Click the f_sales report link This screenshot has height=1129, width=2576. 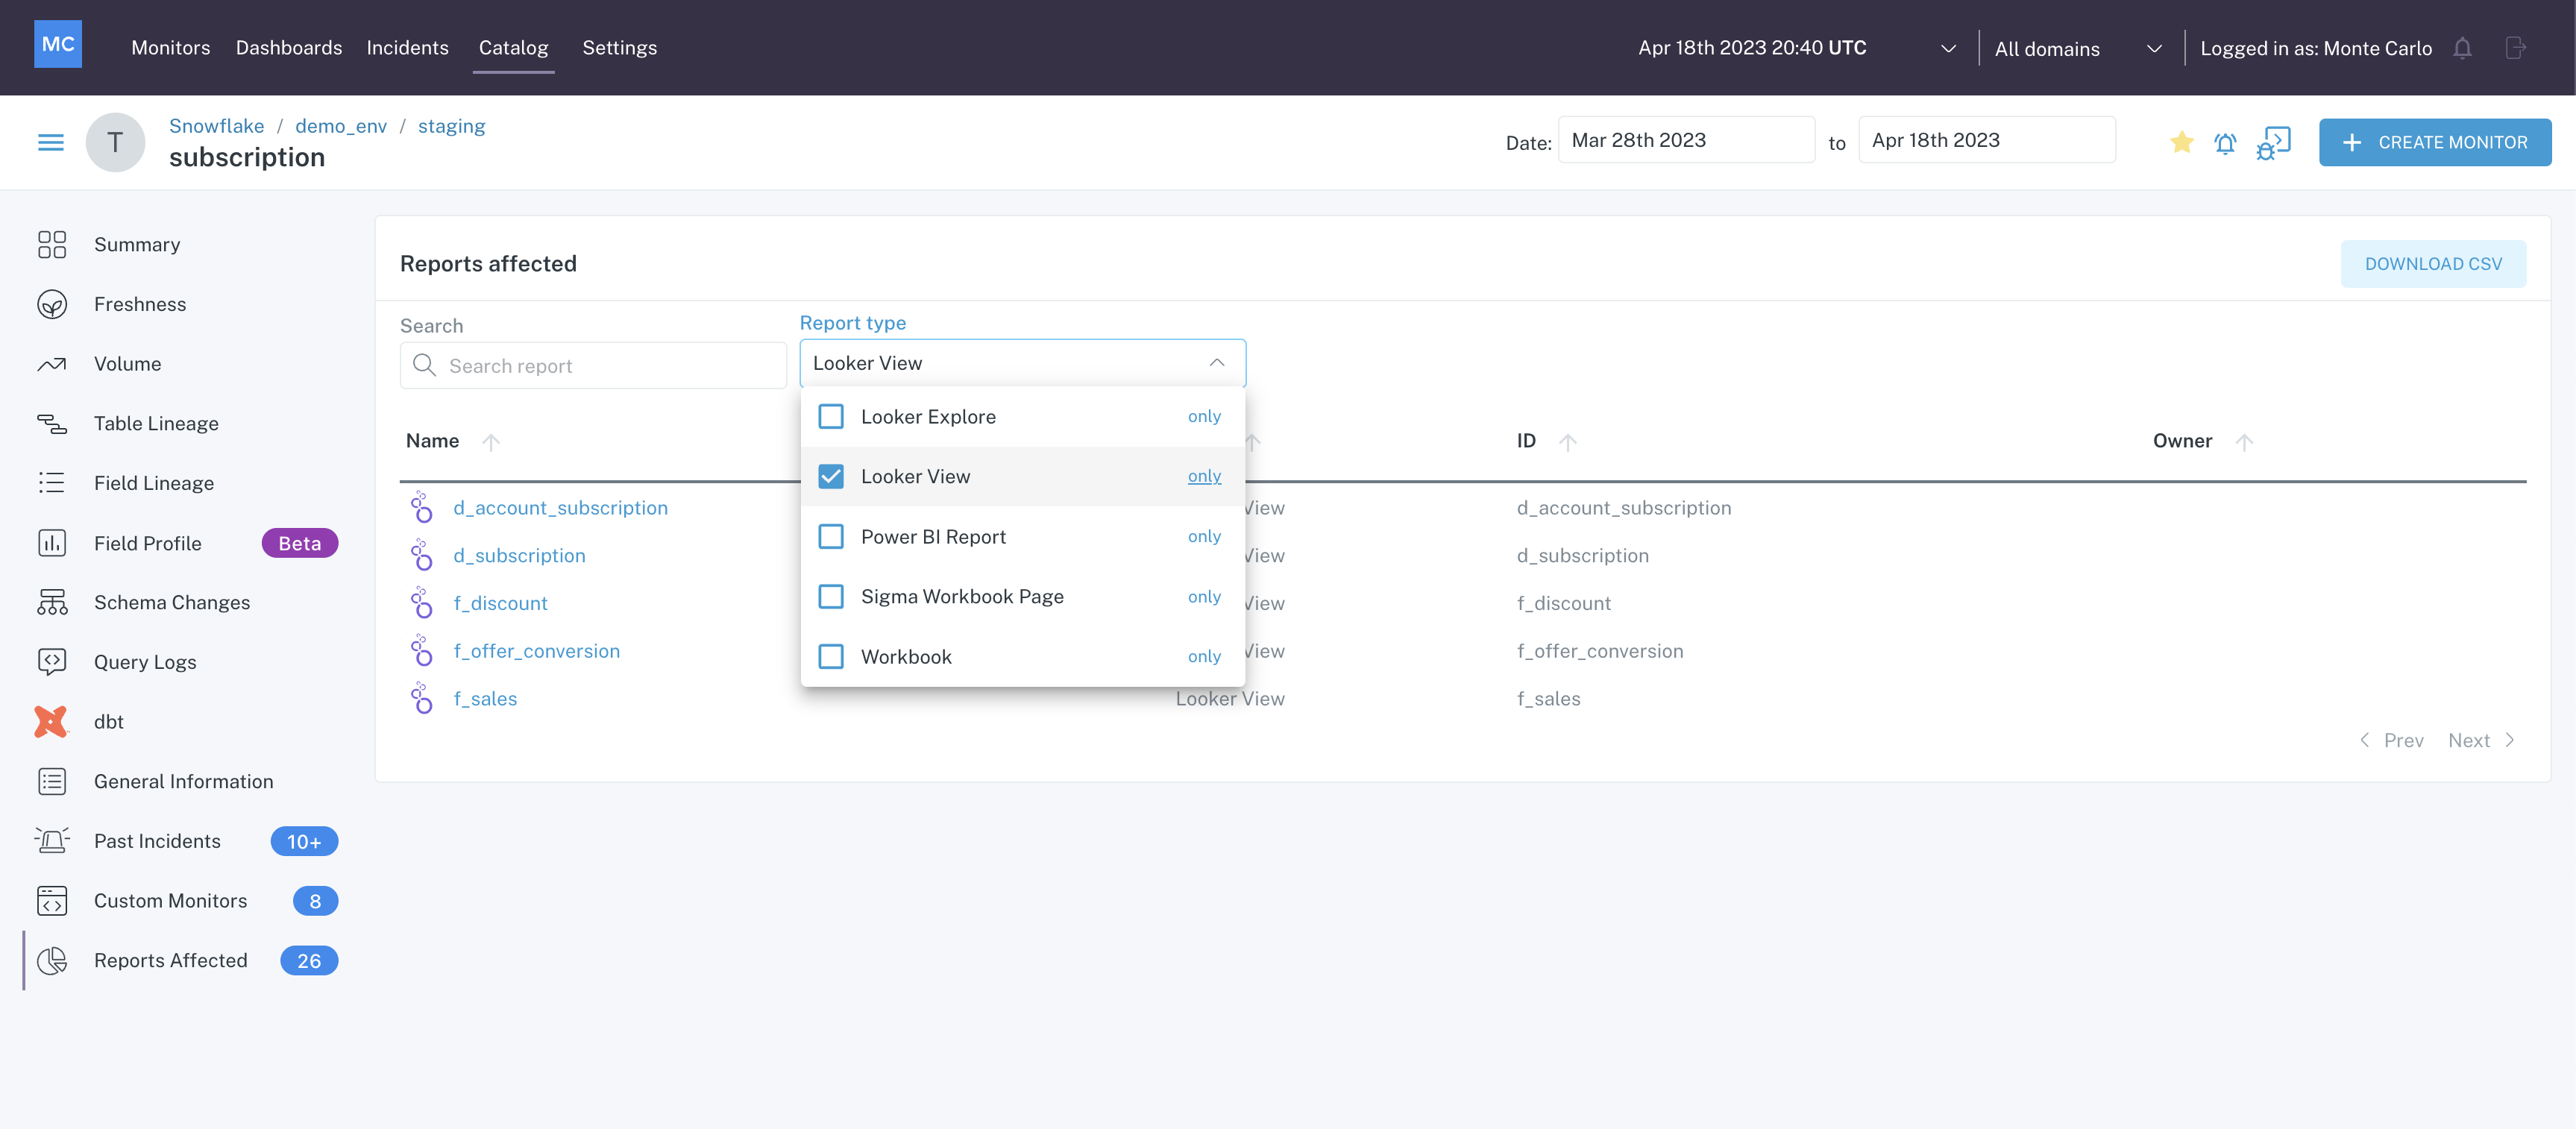[x=485, y=696]
